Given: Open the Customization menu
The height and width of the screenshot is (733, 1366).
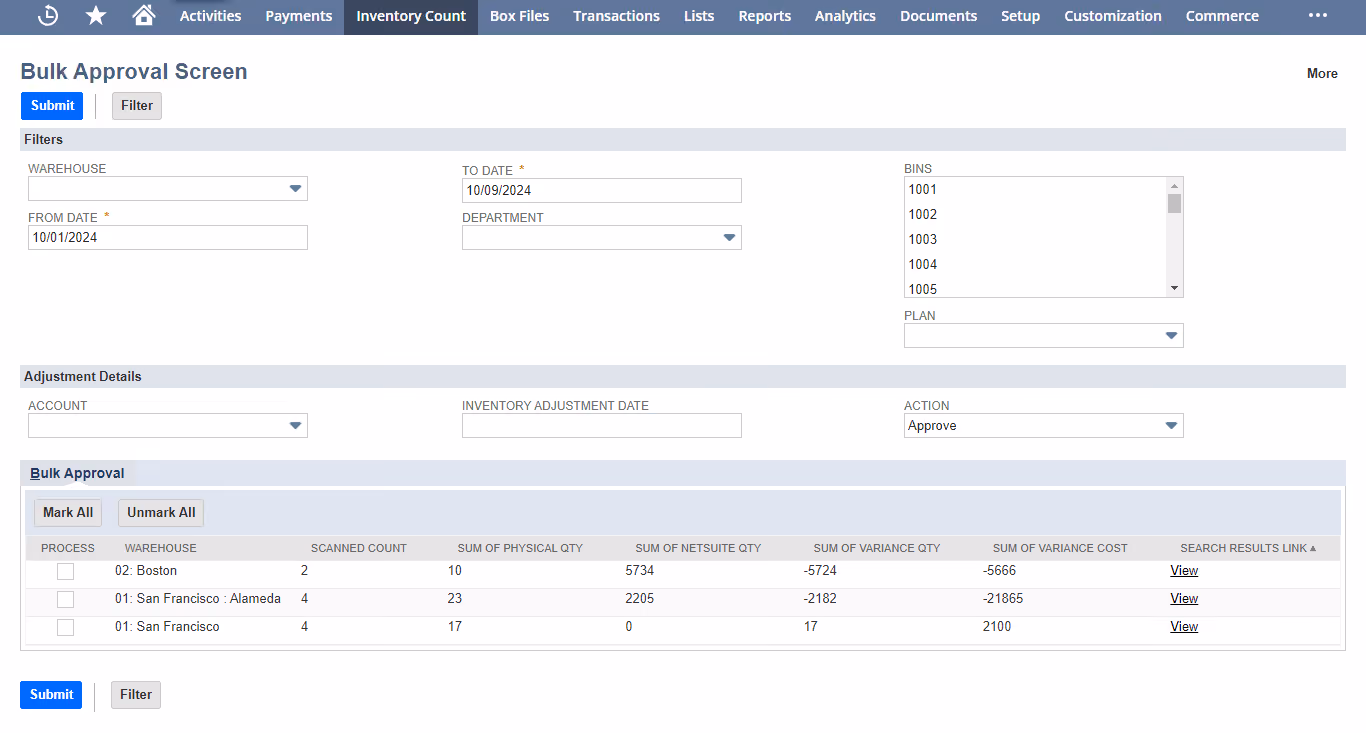Looking at the screenshot, I should click(1113, 16).
